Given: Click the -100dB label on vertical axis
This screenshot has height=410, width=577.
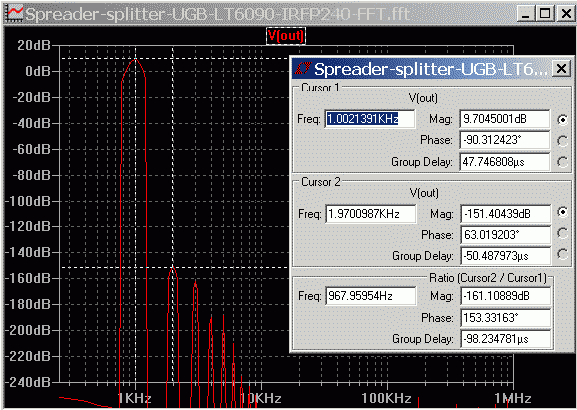Looking at the screenshot, I should click(x=28, y=201).
